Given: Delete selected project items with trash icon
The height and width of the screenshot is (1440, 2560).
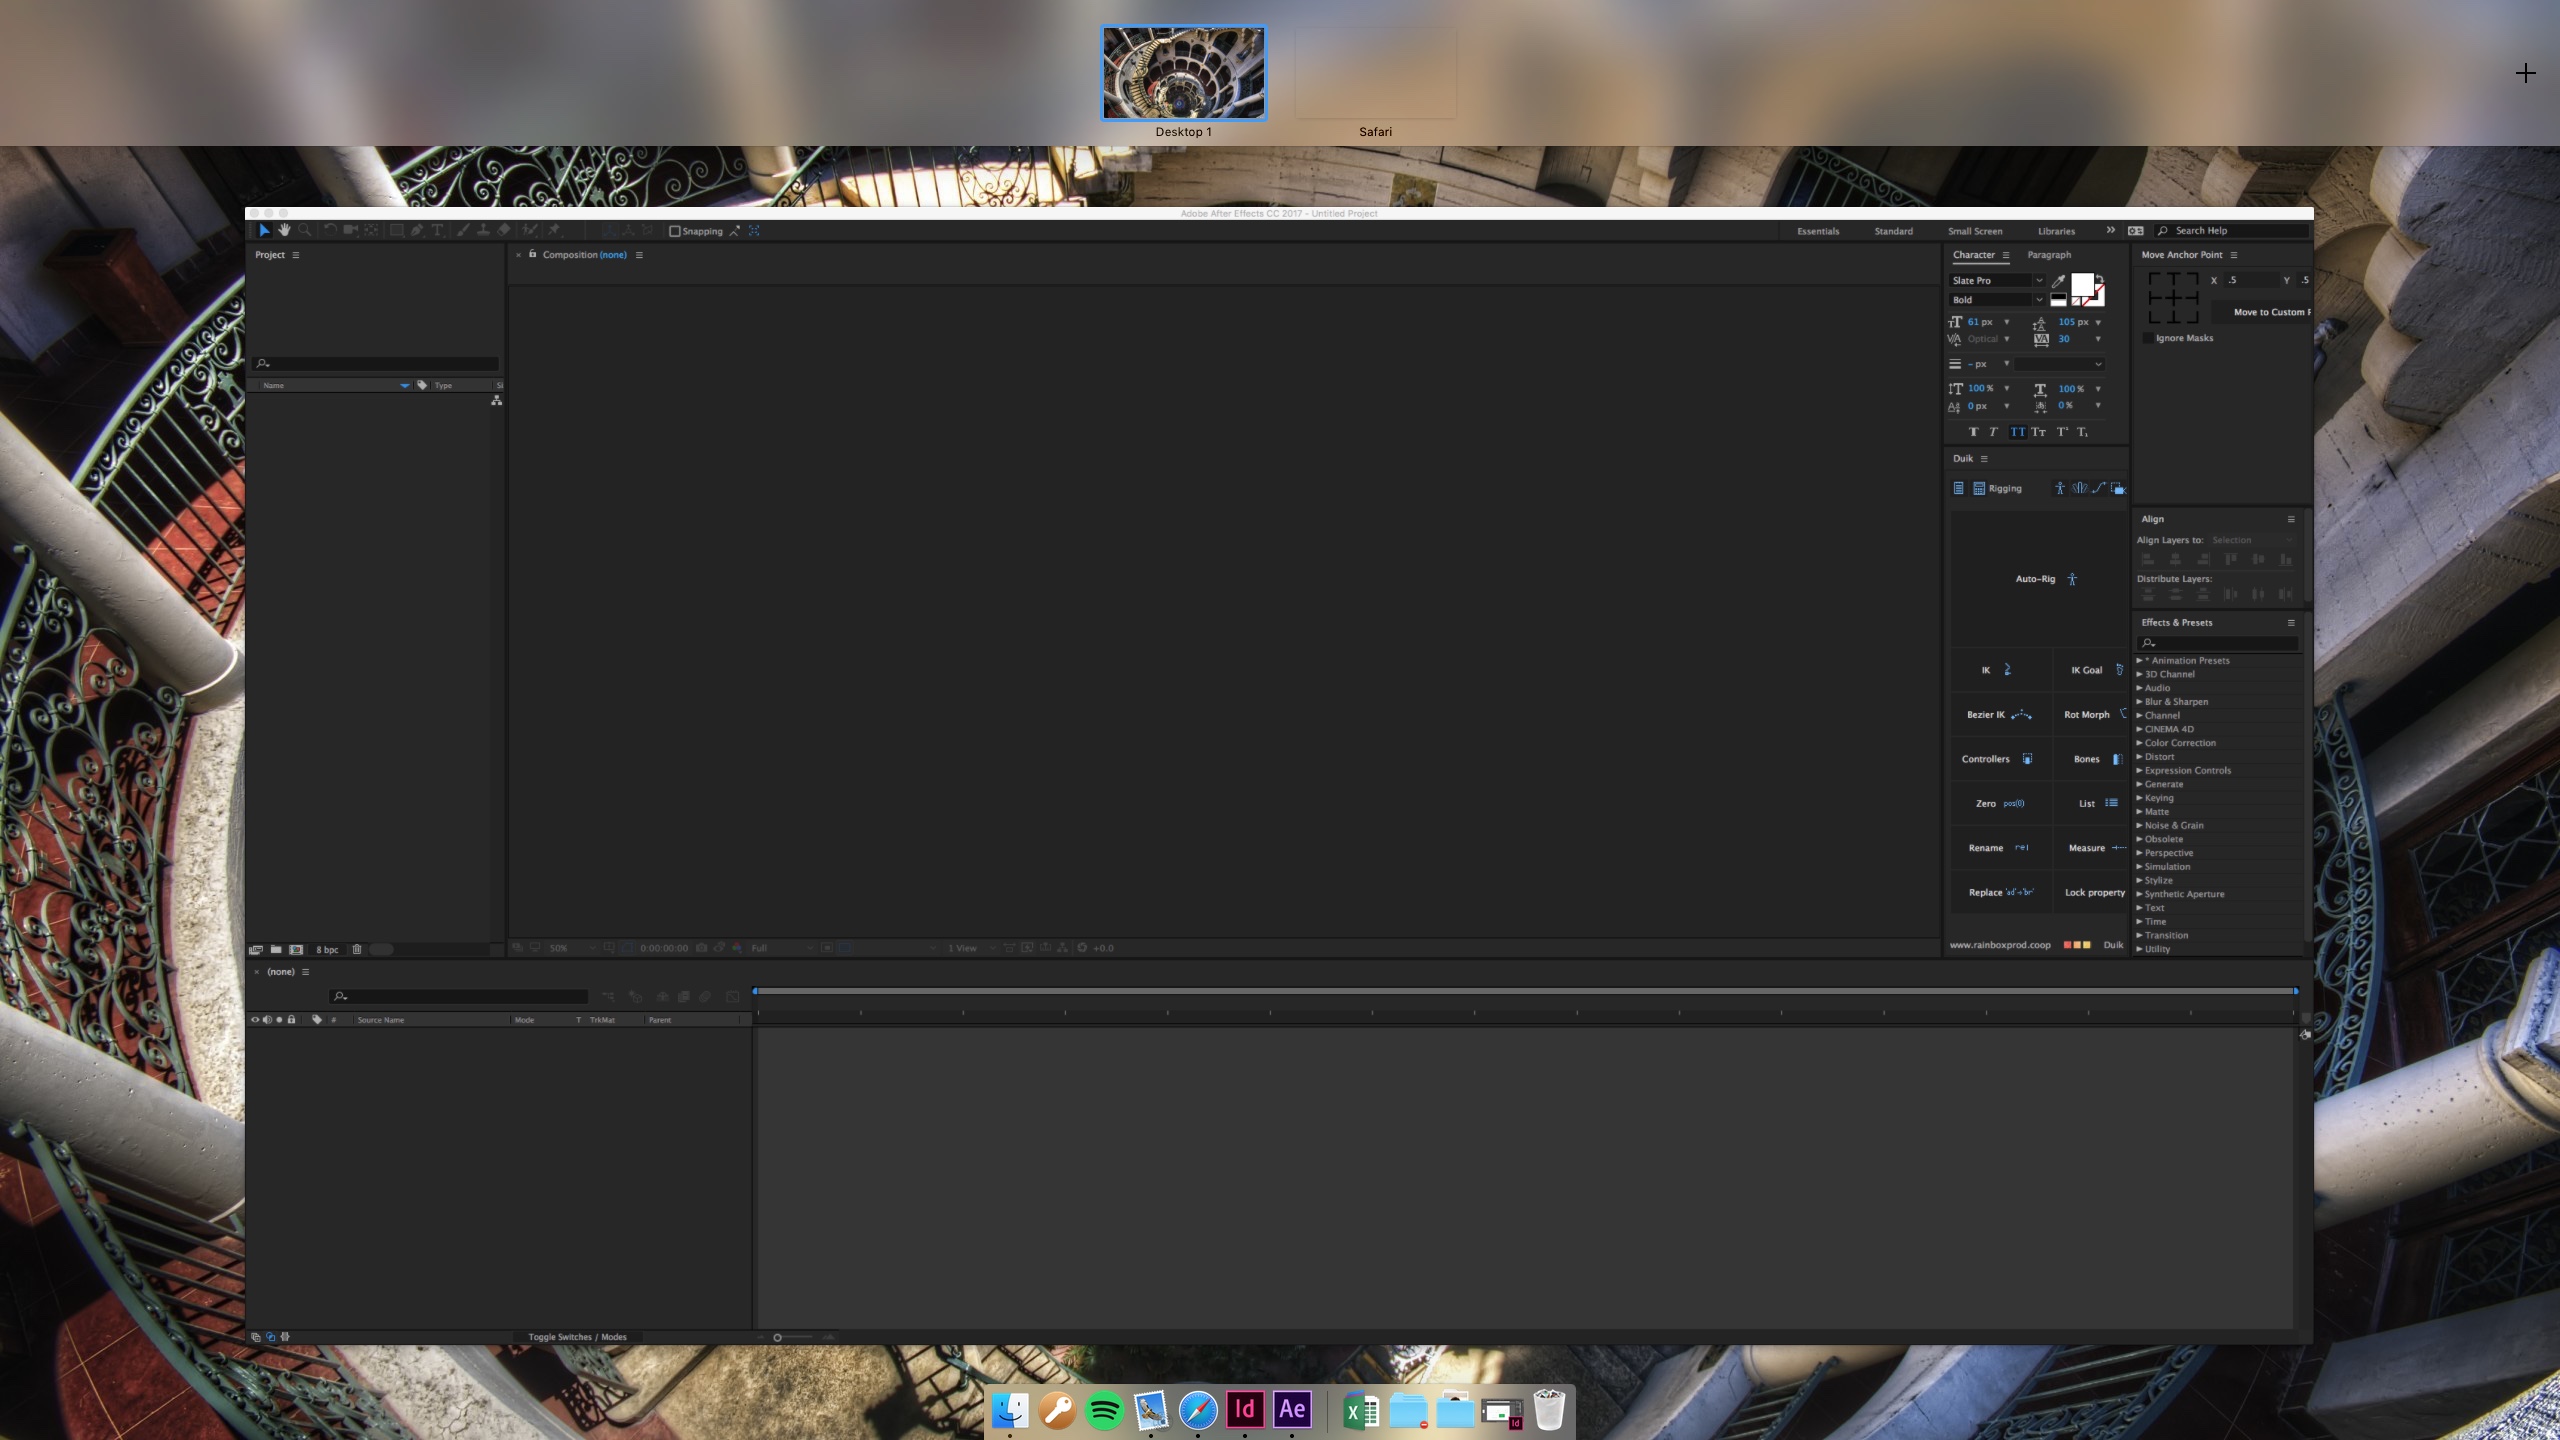Looking at the screenshot, I should point(357,949).
